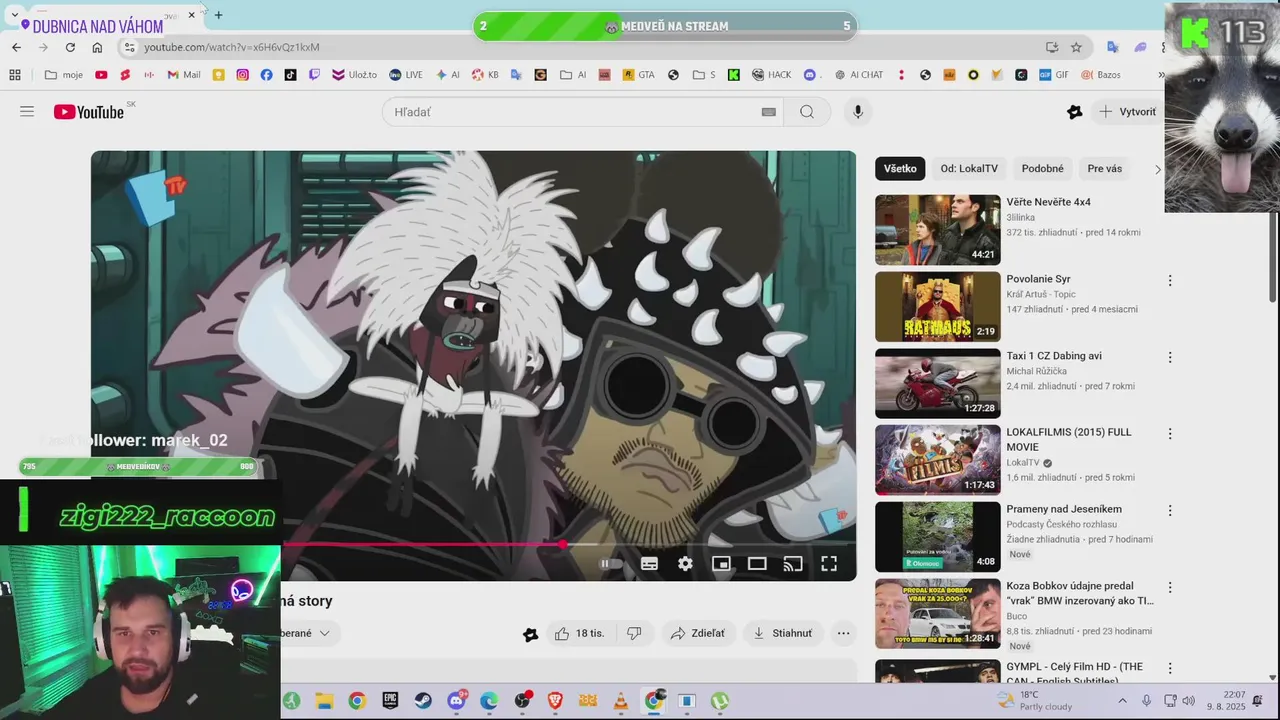1280x720 pixels.
Task: Open options menu for Povolanie Syr video
Action: [x=1170, y=281]
